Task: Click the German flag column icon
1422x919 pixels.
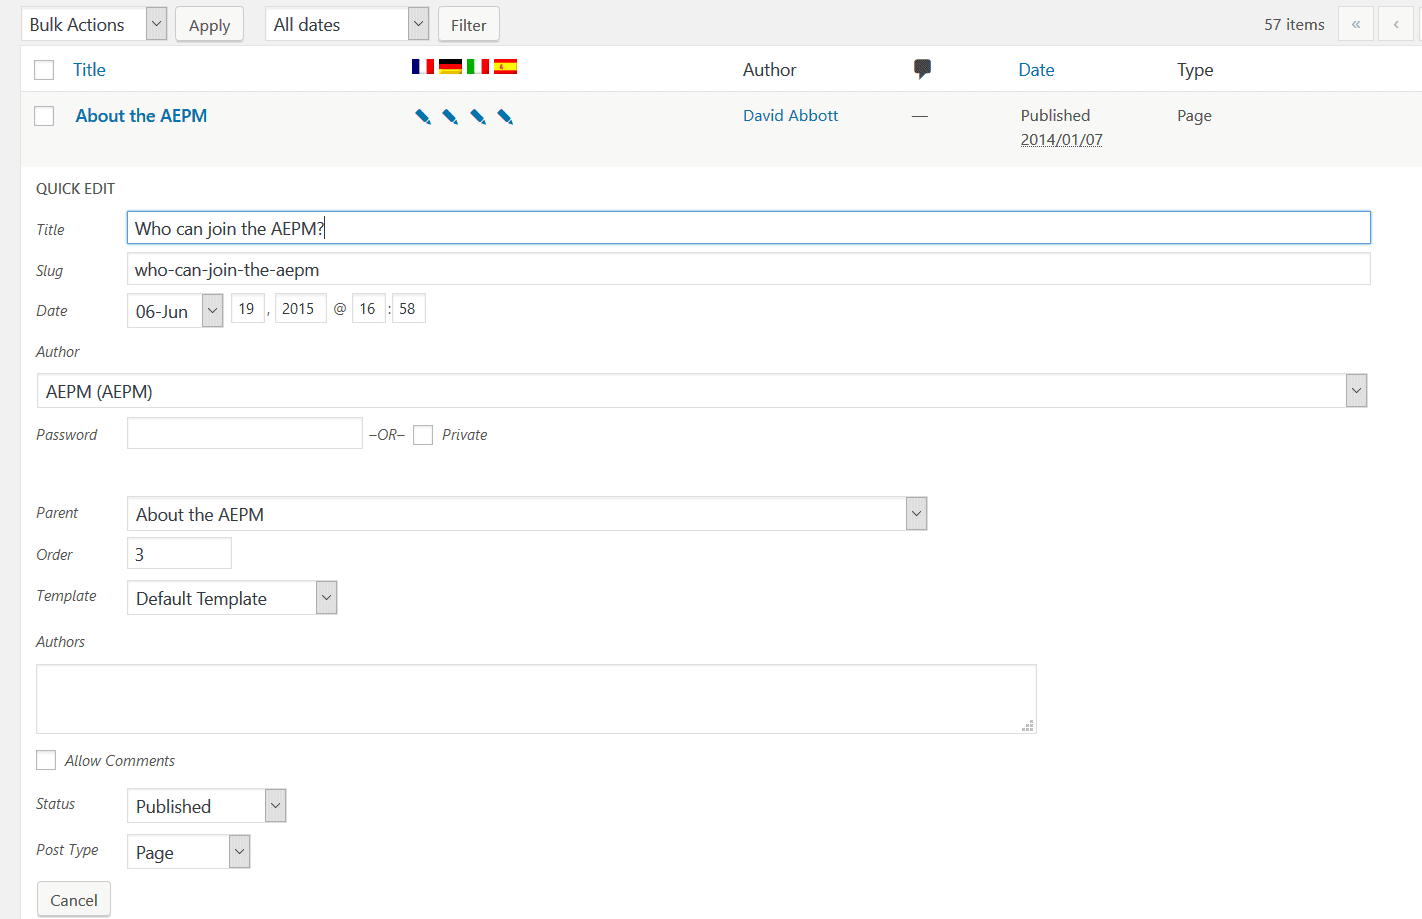Action: 450,67
